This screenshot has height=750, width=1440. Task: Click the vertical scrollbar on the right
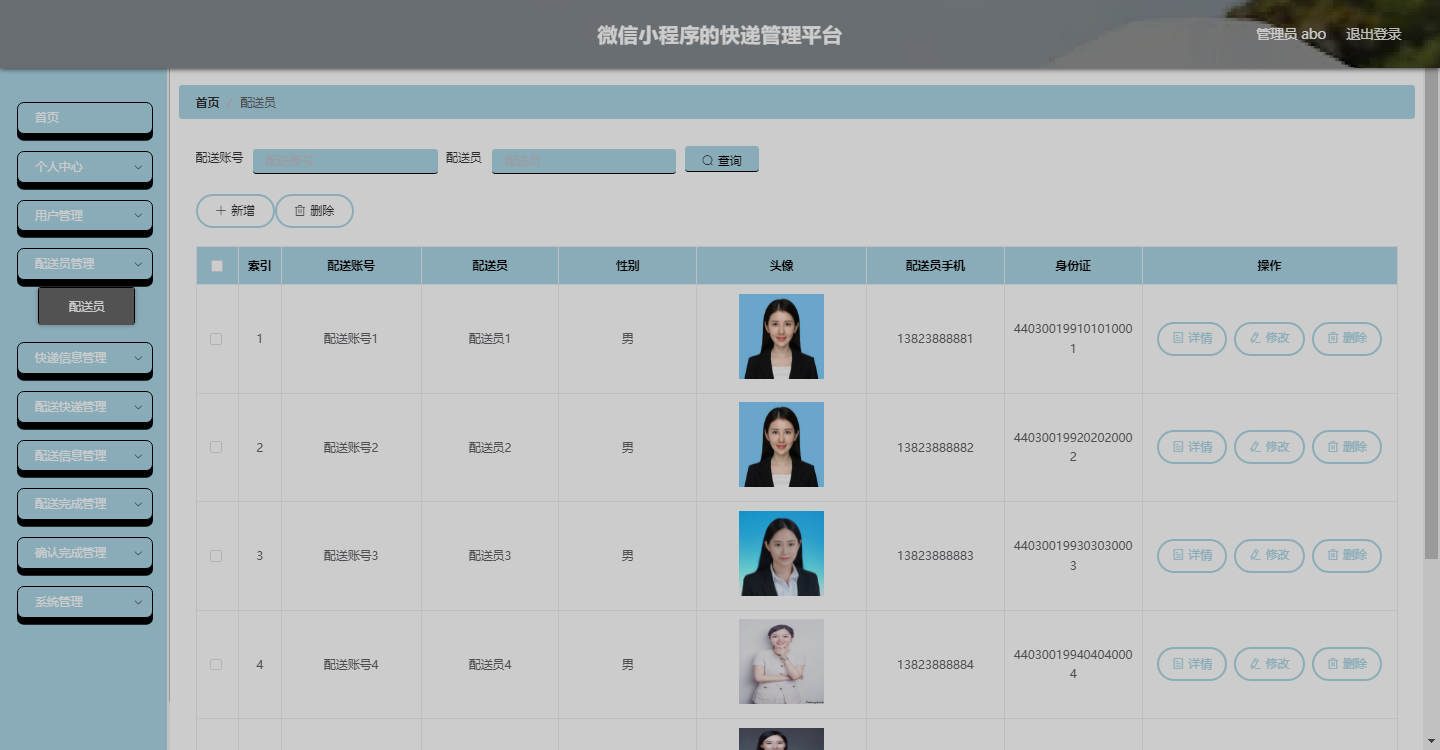point(1431,315)
